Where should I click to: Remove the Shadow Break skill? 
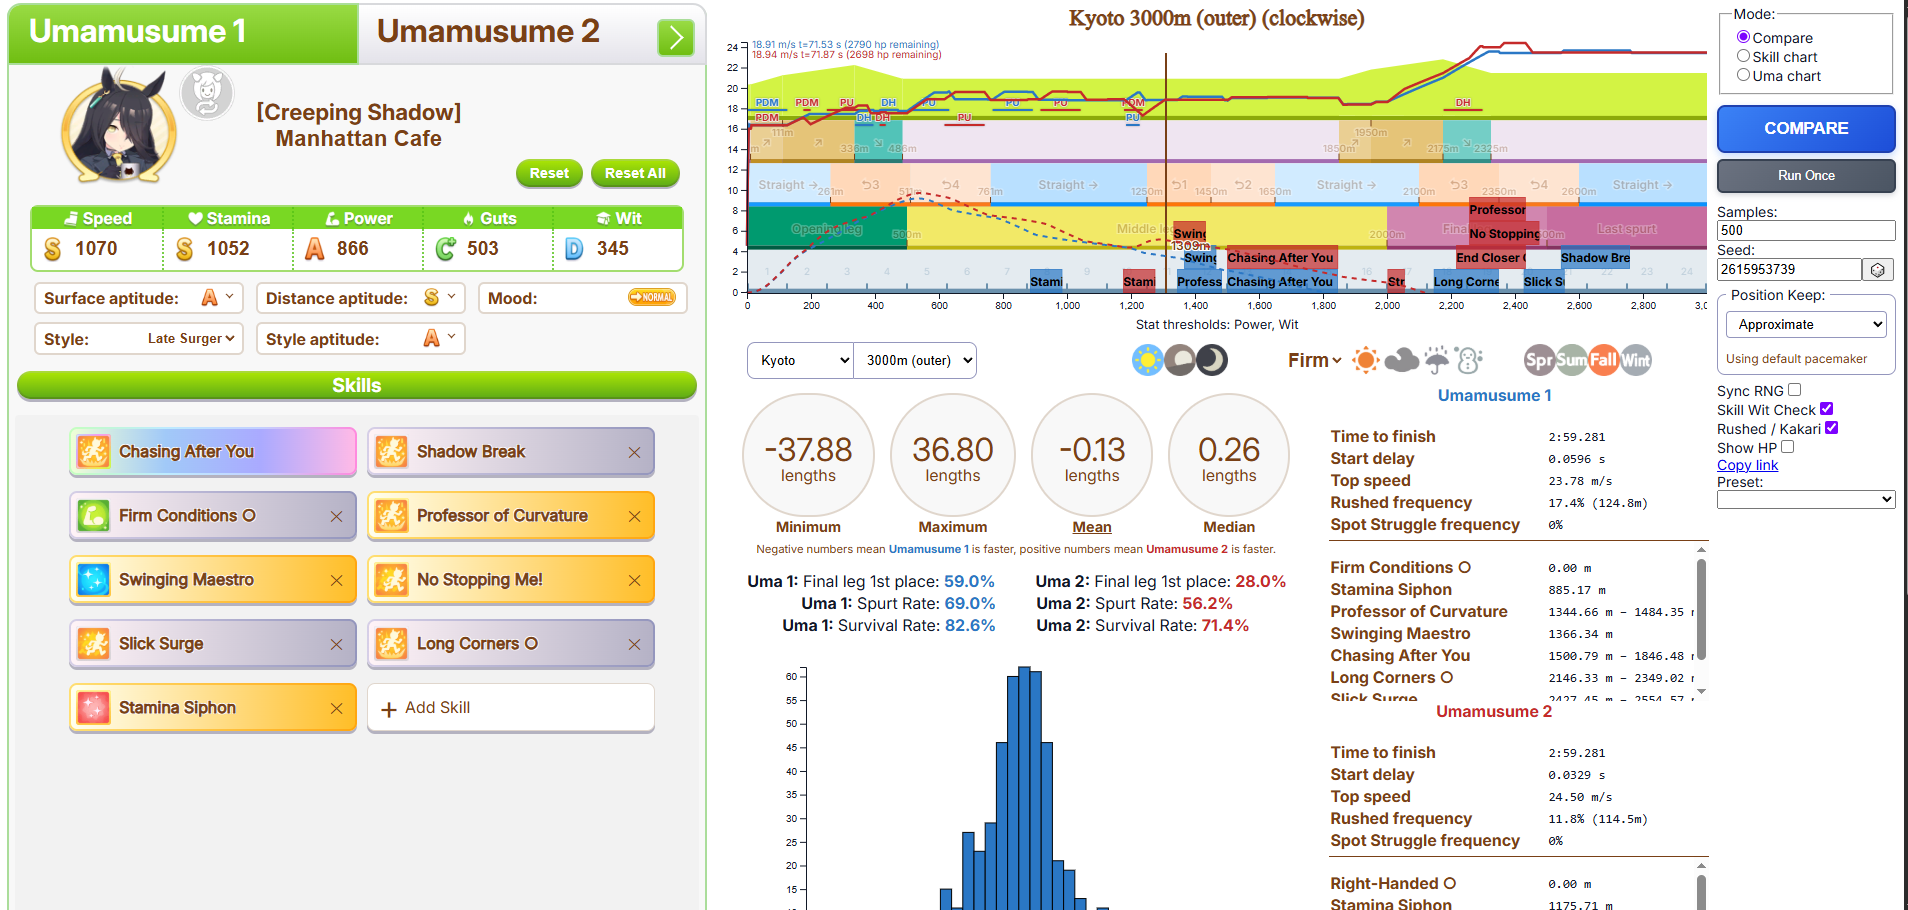point(634,453)
